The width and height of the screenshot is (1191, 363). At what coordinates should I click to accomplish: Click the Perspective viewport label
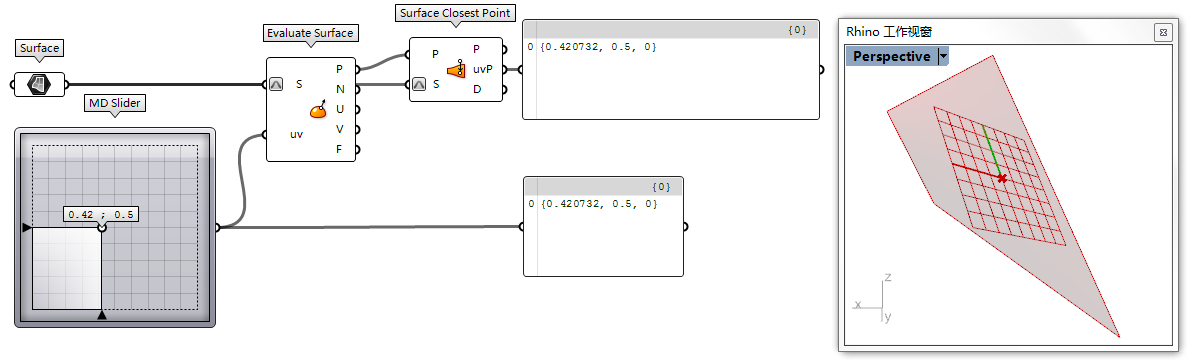892,56
